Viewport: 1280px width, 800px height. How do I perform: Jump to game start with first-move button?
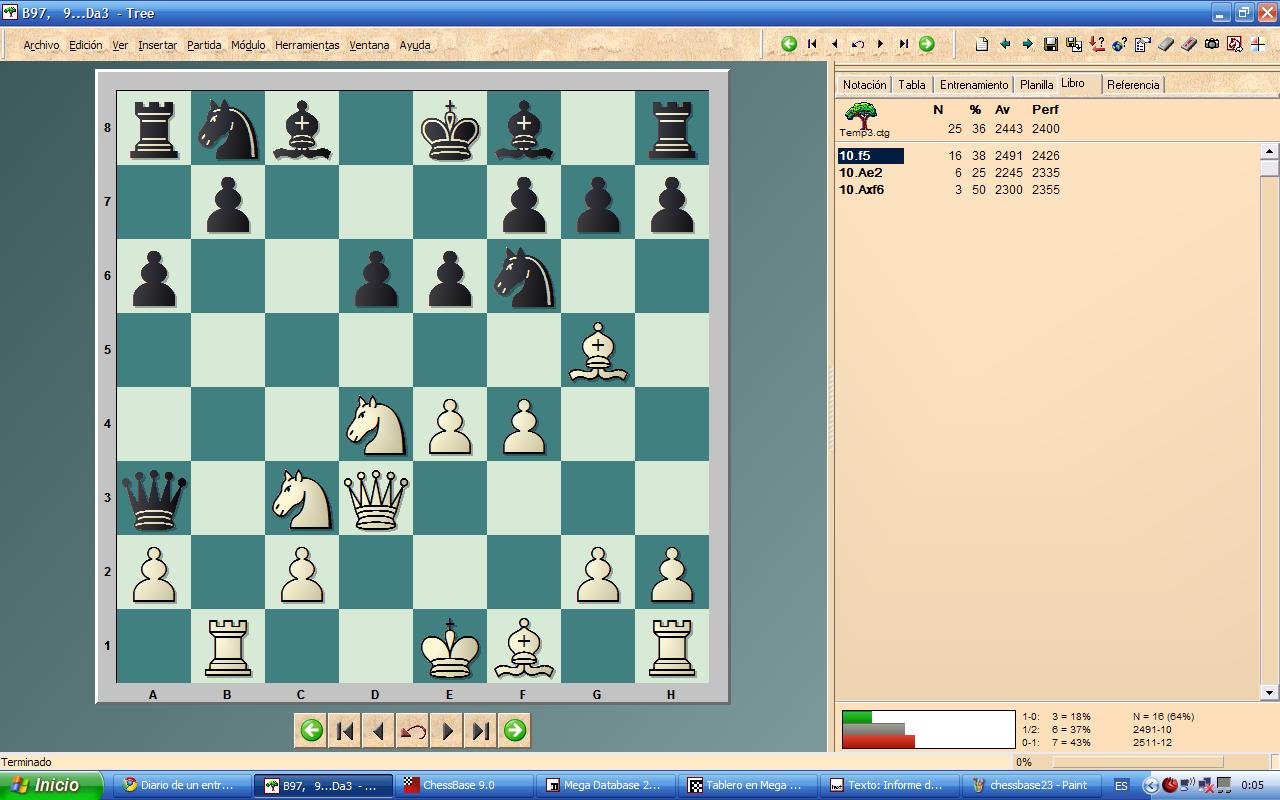tap(344, 730)
